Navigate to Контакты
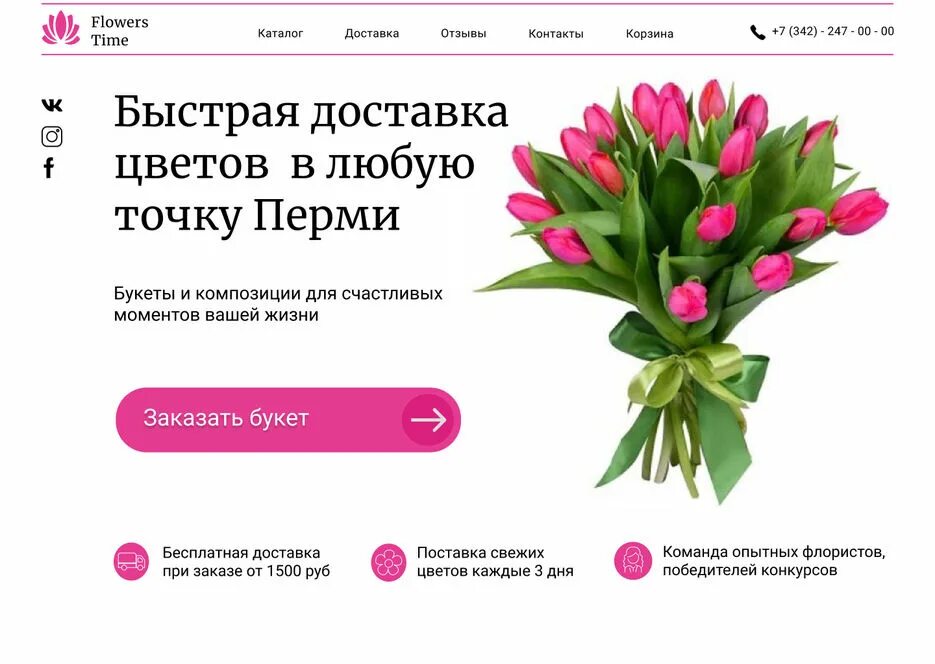The image size is (935, 664). pyautogui.click(x=556, y=34)
